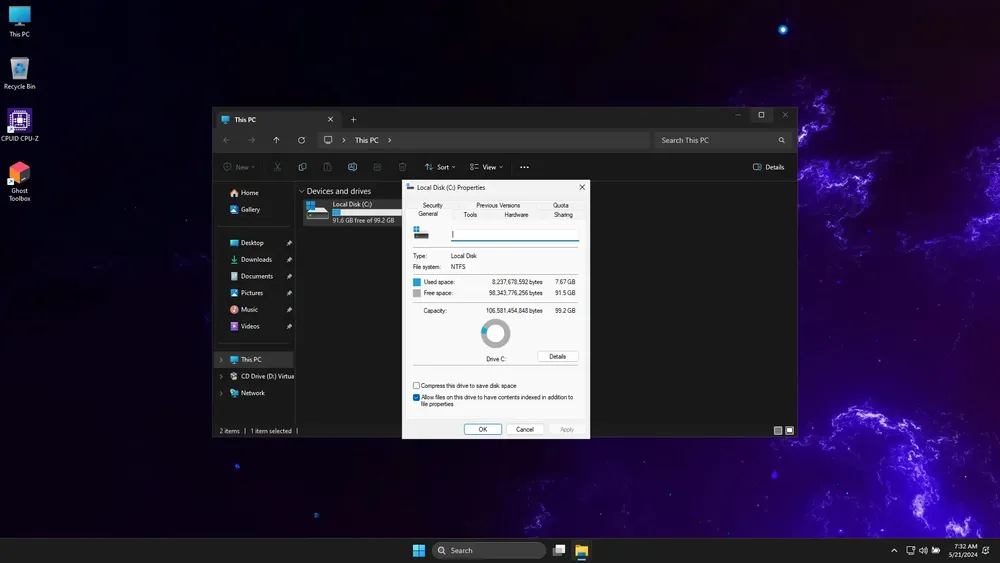The image size is (1000, 563).
Task: Expand the CD Drive (D:) tree node
Action: (221, 376)
